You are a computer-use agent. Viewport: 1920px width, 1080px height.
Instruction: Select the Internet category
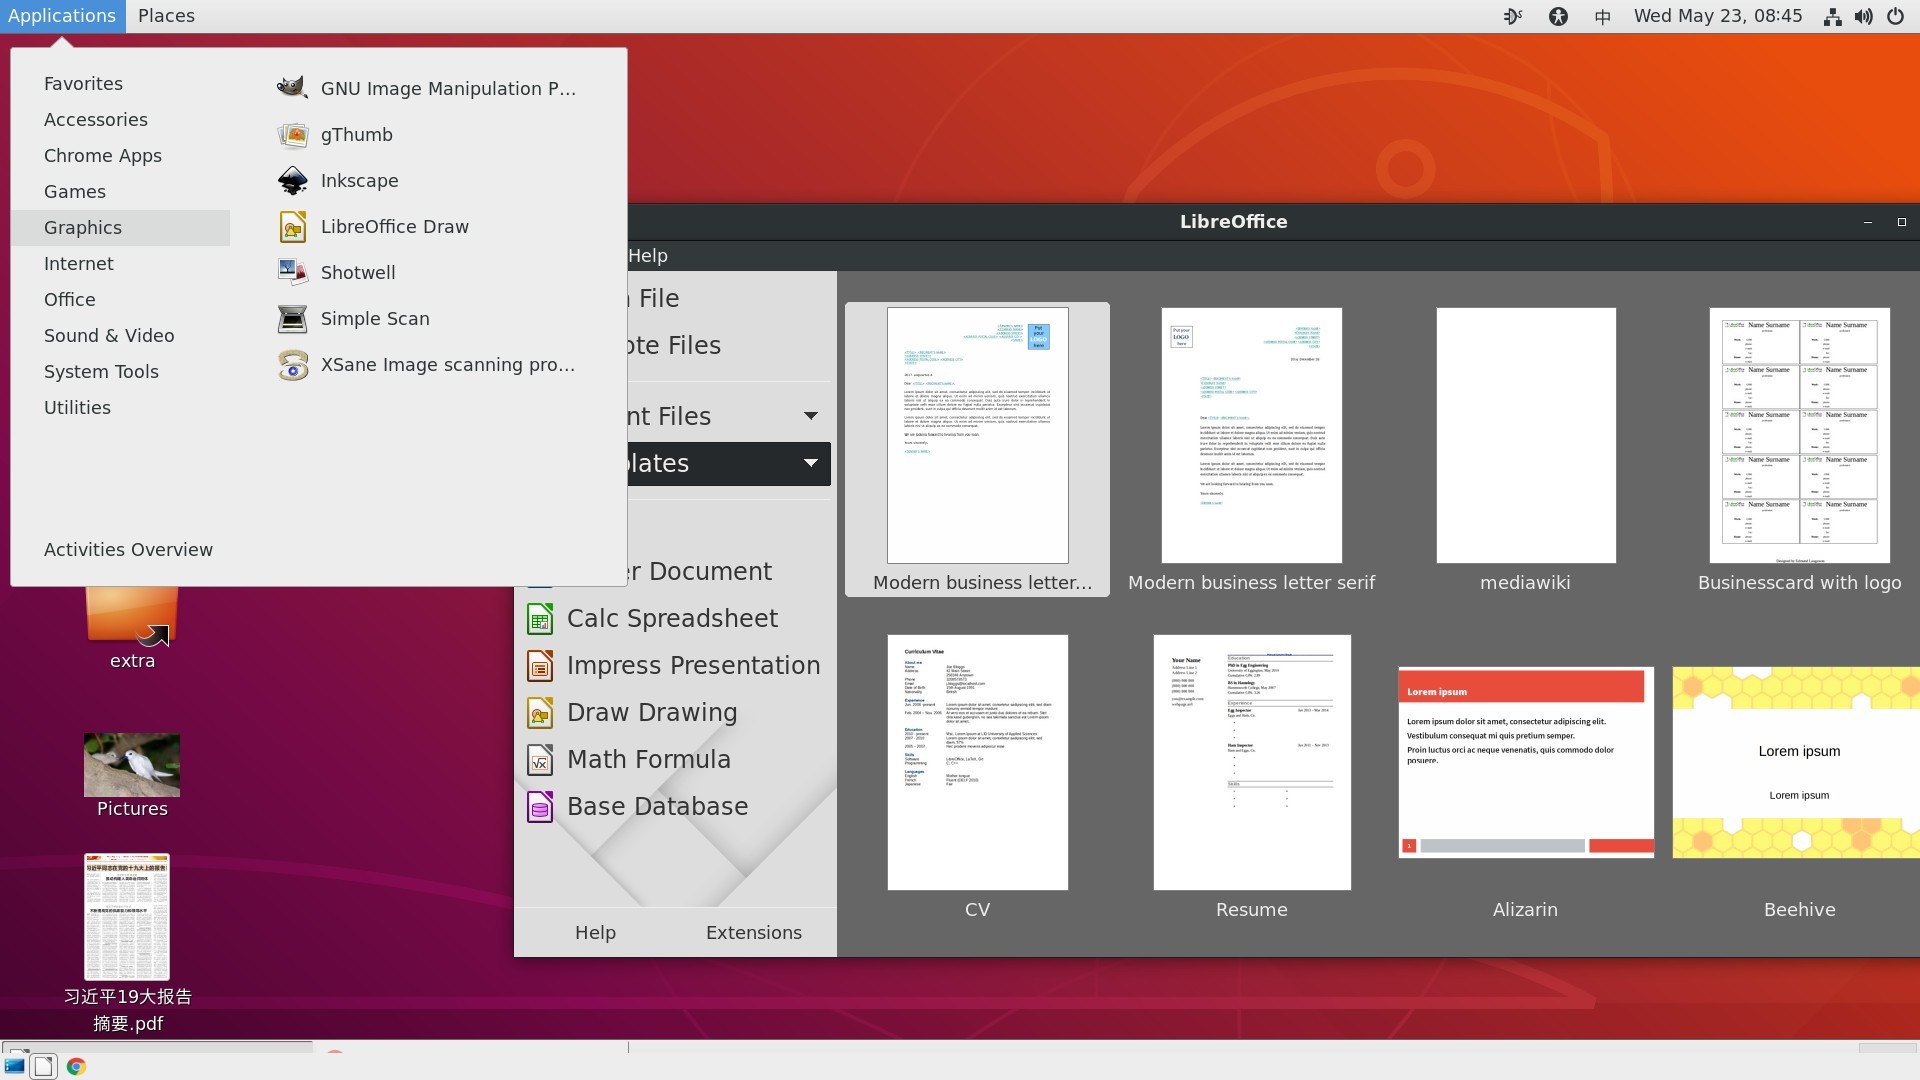121,264
